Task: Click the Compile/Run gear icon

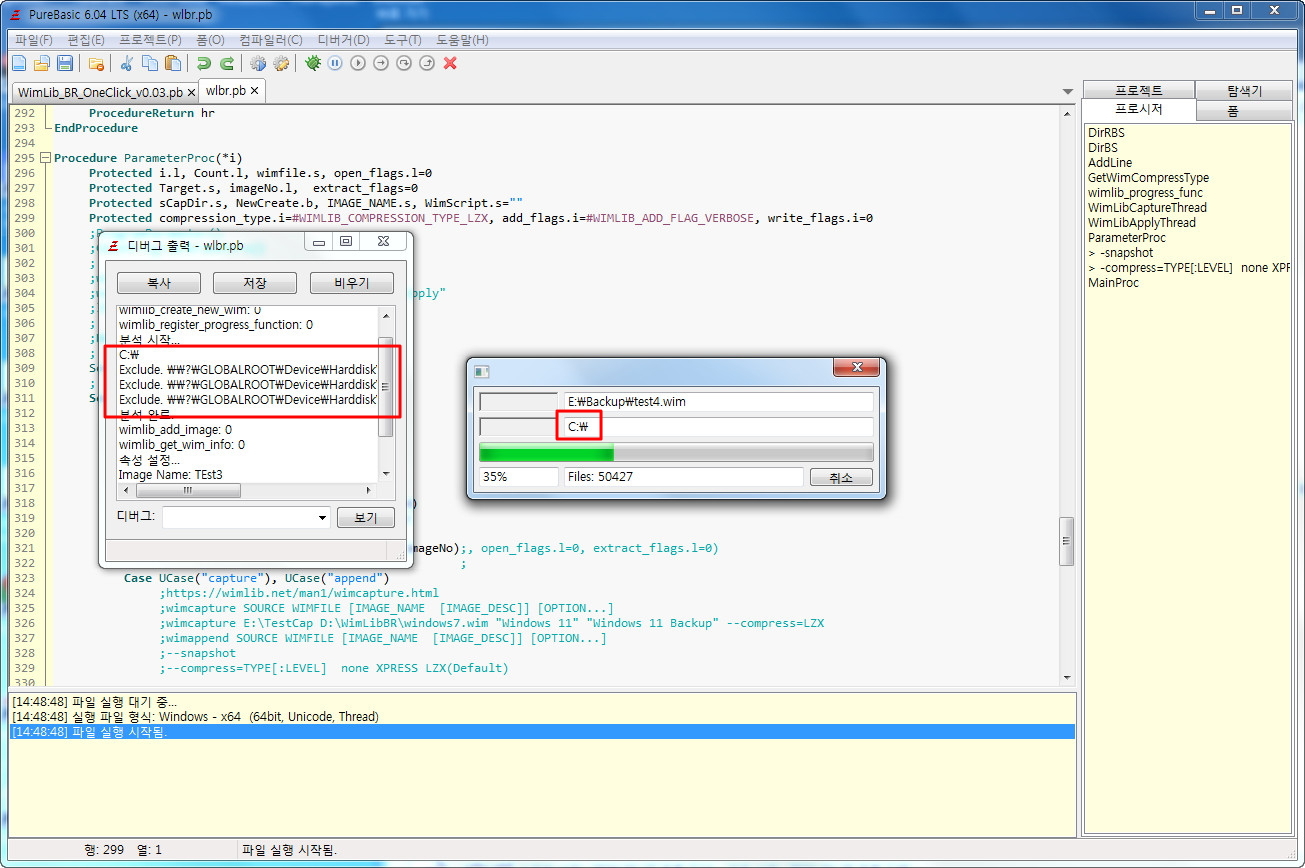Action: 258,63
